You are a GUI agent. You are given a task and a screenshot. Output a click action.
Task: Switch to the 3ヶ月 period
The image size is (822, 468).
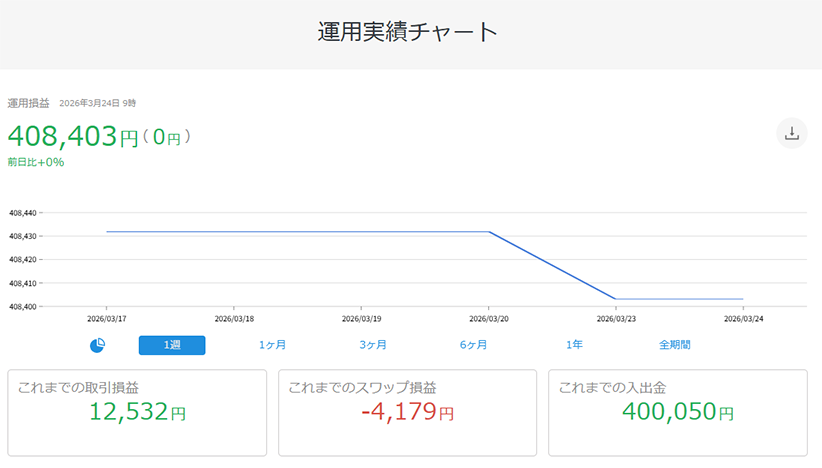click(x=373, y=345)
